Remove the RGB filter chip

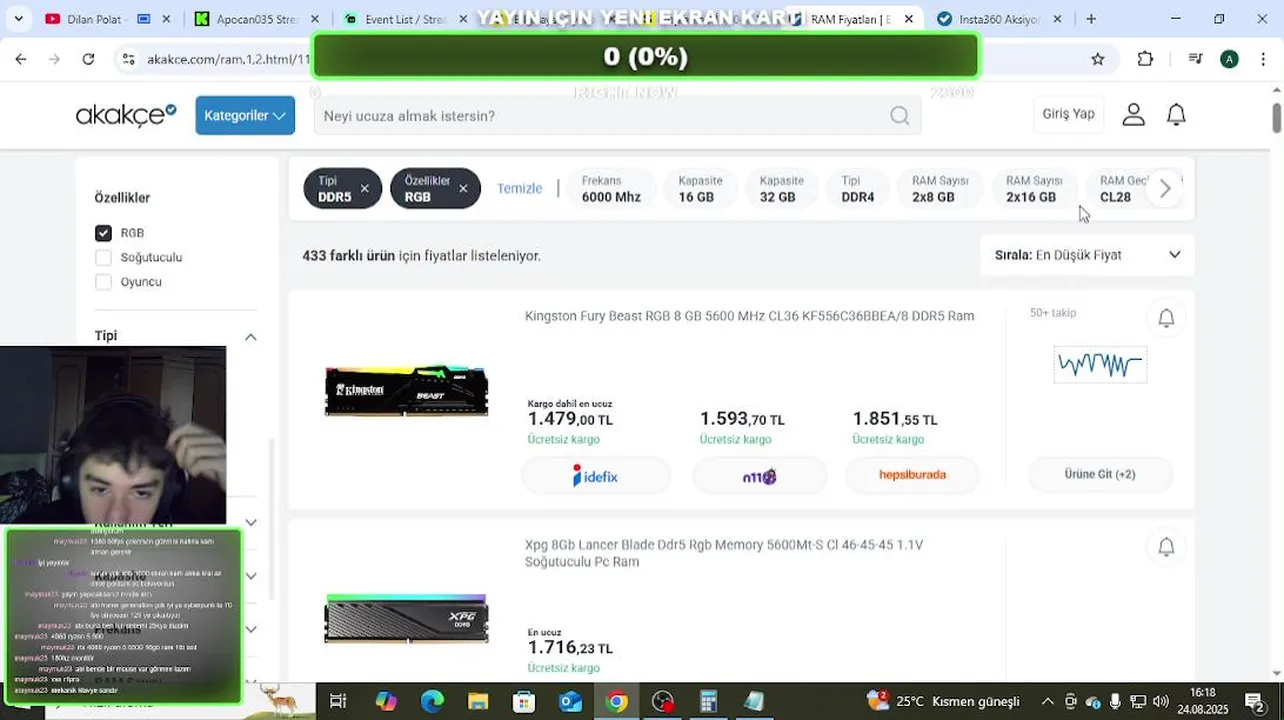[x=463, y=188]
